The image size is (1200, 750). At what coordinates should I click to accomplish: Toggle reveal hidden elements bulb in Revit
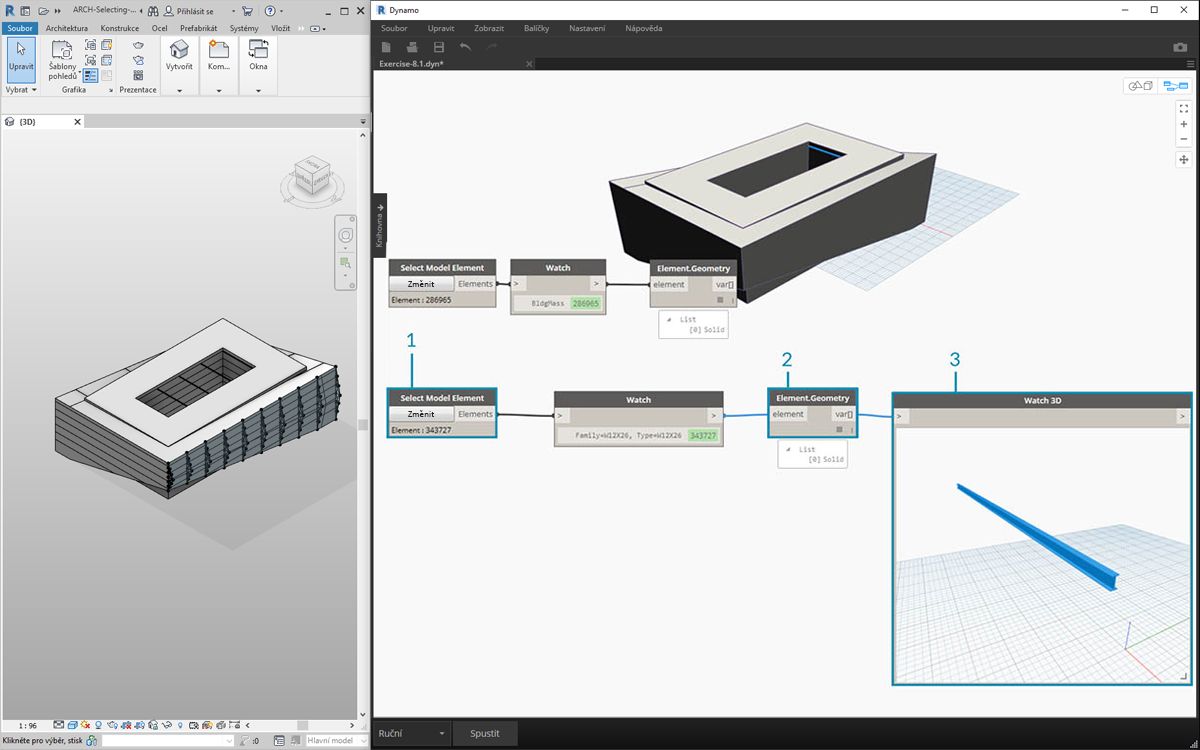181,724
